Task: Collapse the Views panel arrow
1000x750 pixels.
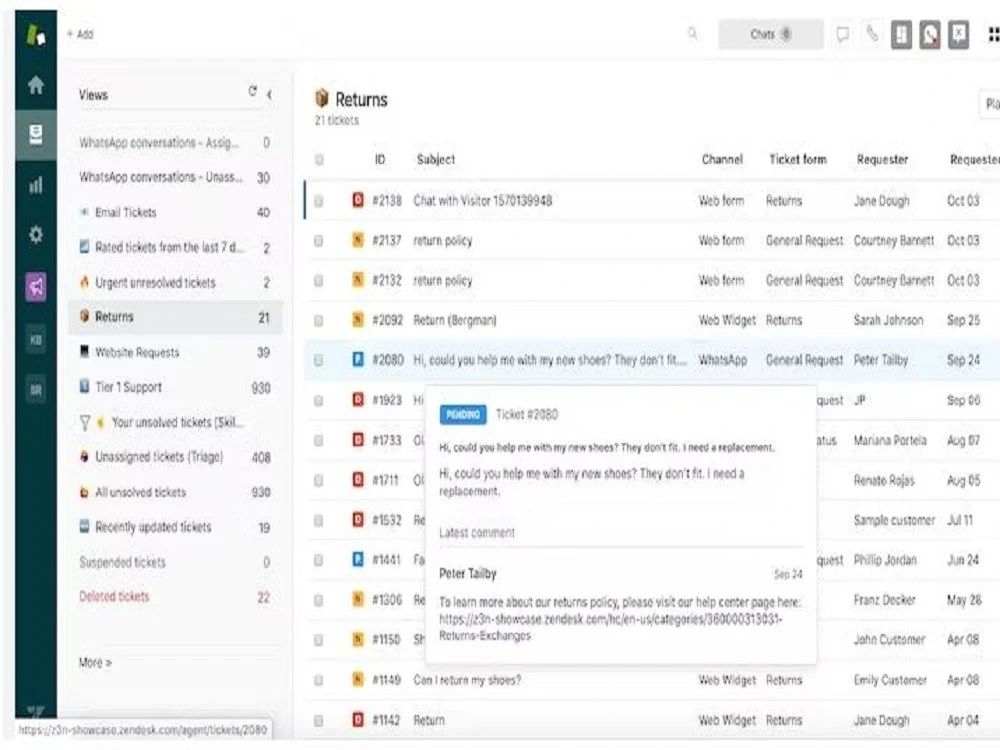Action: [270, 94]
